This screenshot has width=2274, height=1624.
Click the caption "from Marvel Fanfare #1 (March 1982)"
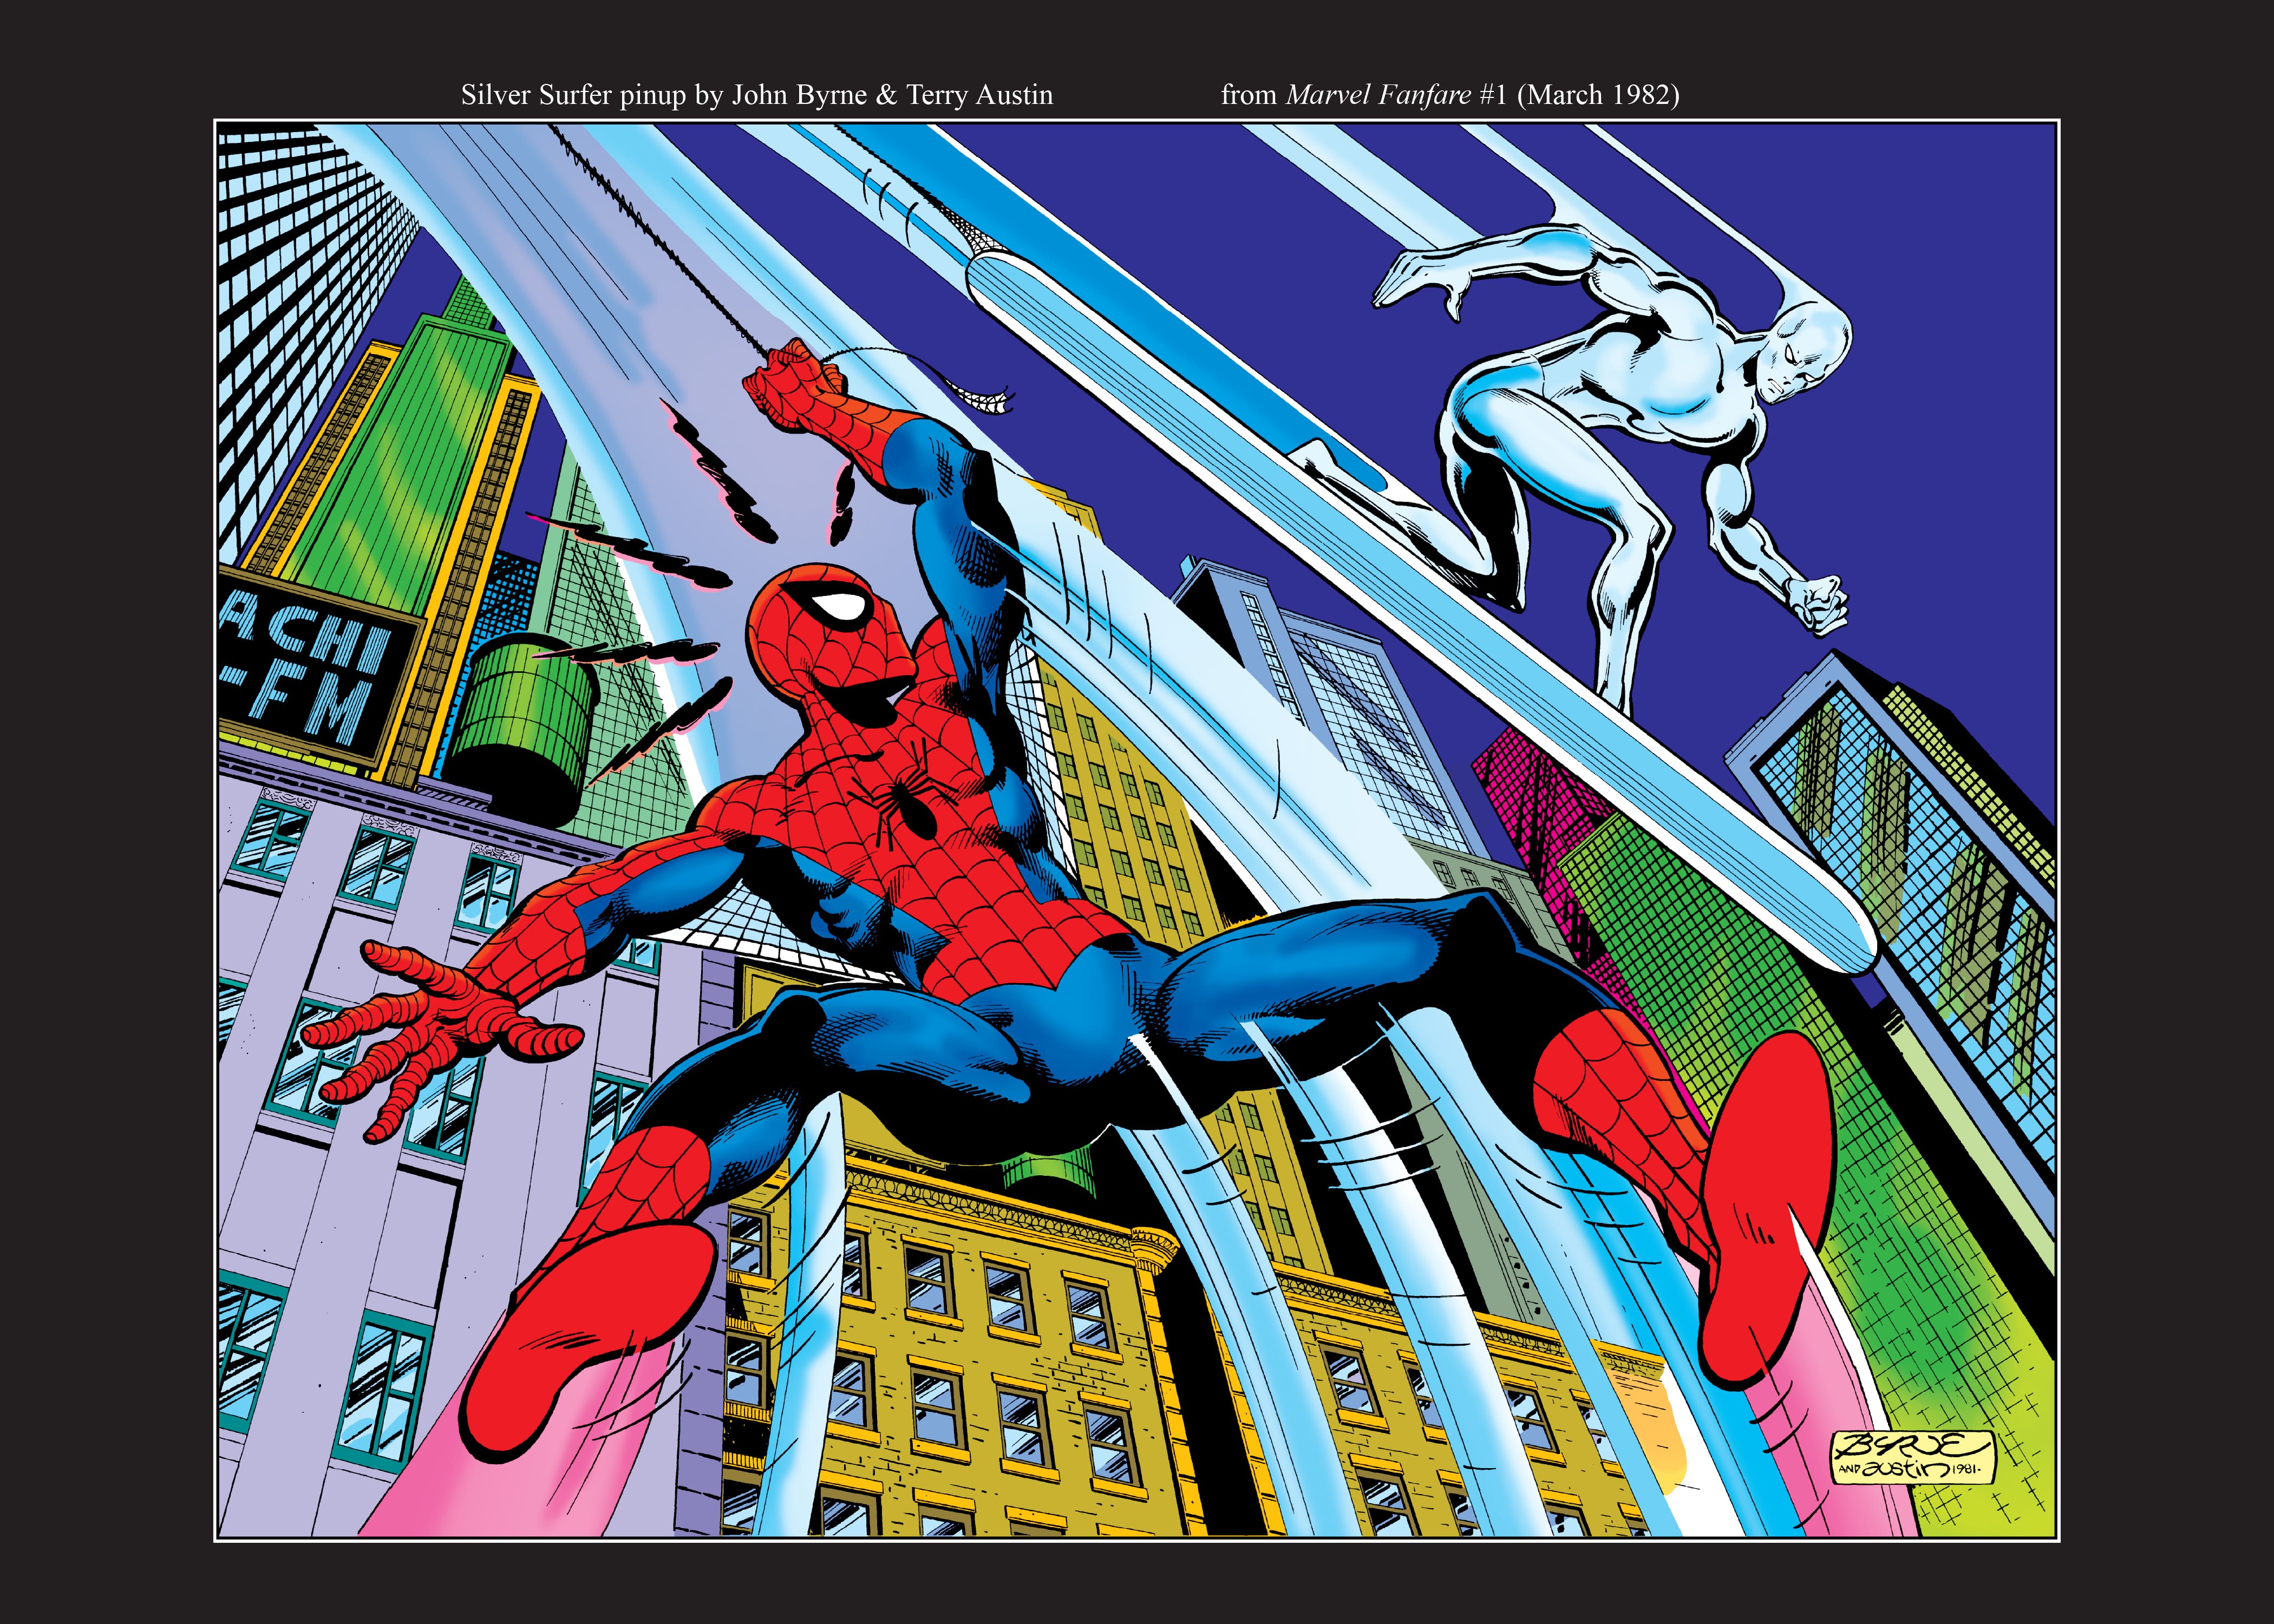point(1450,95)
